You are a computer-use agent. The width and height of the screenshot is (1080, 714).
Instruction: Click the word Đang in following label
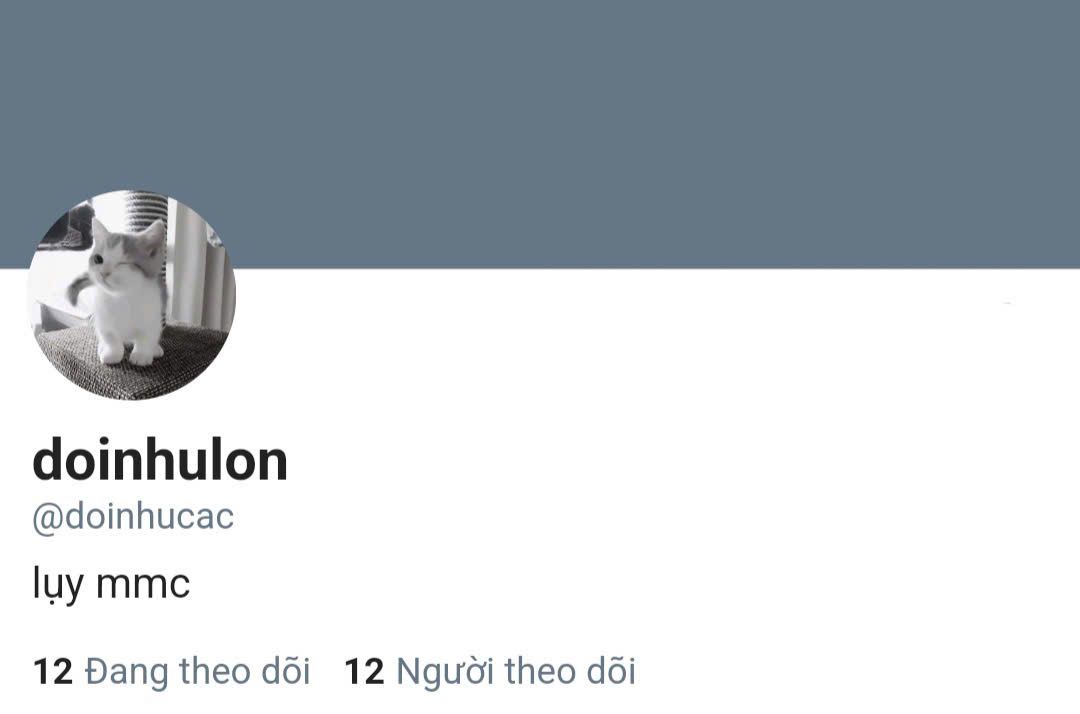coord(126,671)
